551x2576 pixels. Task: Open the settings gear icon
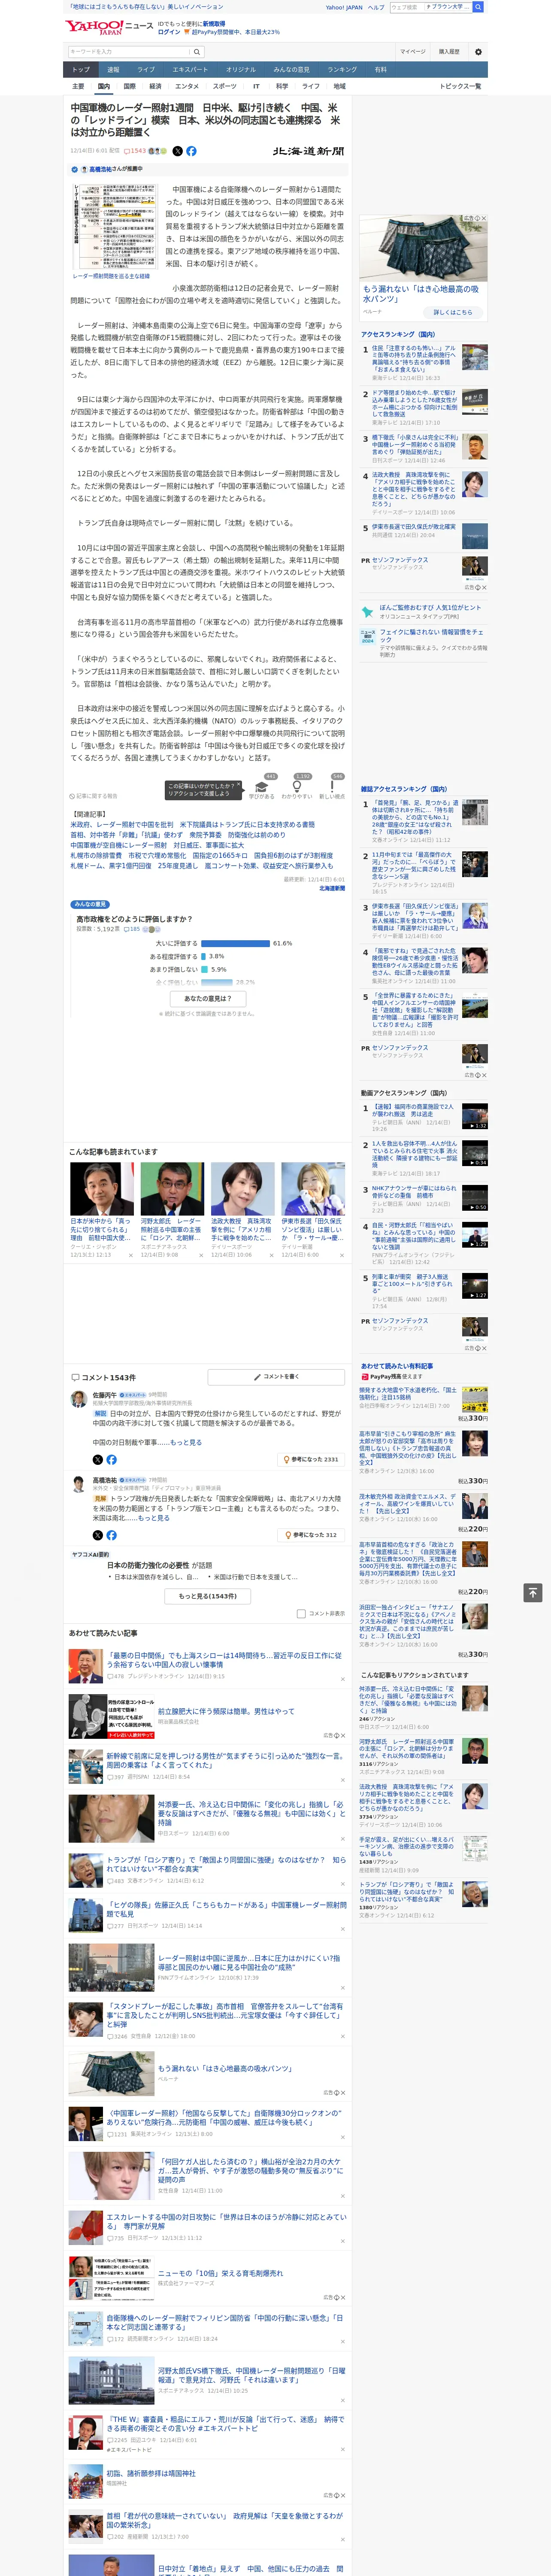tap(477, 52)
